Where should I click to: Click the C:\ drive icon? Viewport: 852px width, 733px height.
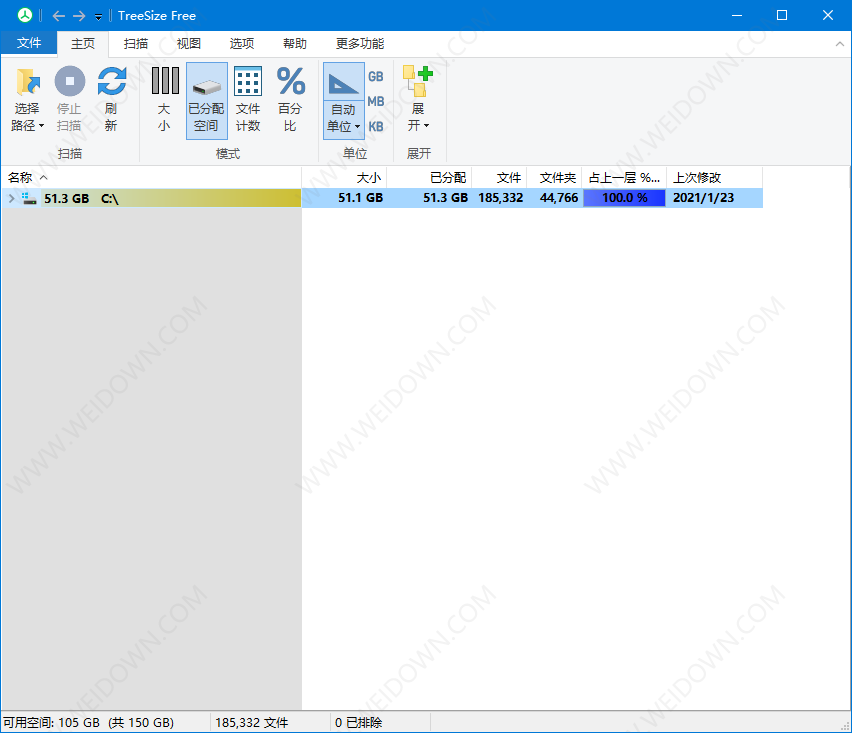click(29, 198)
